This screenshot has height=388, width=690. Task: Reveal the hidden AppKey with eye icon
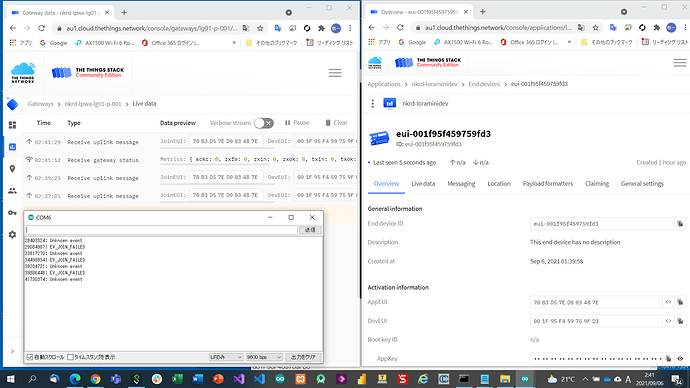click(680, 359)
